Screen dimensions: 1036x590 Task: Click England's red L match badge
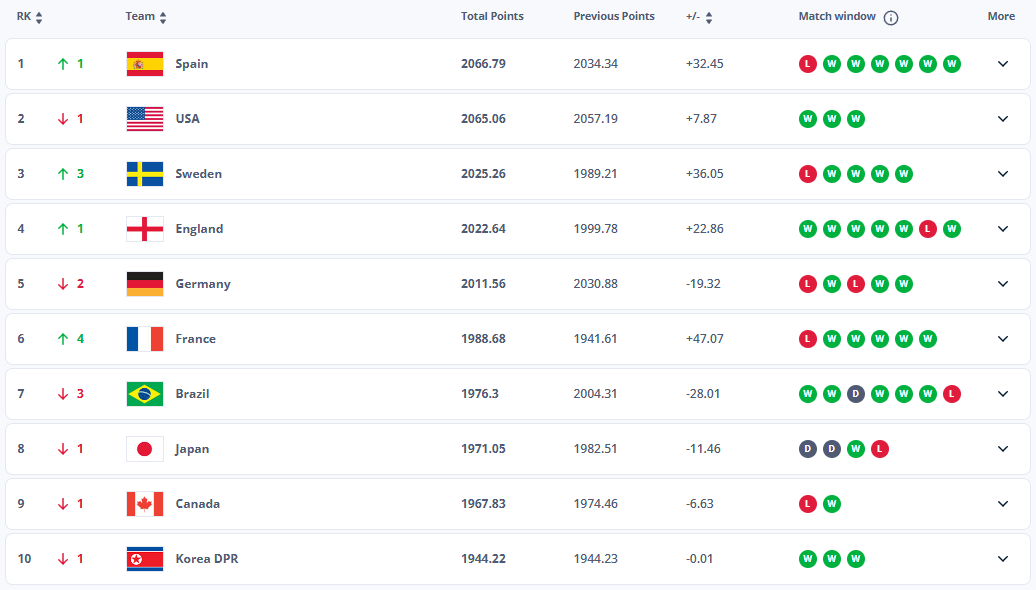point(928,229)
